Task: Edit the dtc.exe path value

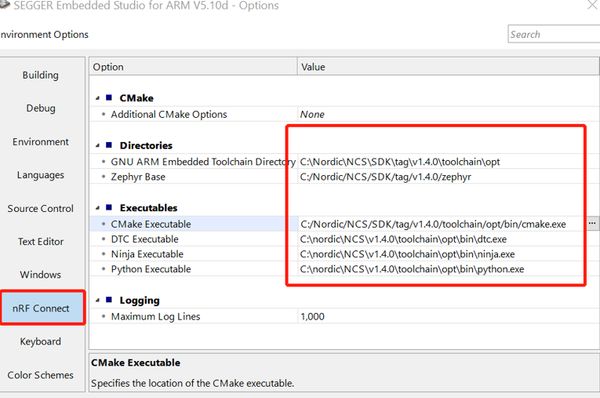Action: 403,239
